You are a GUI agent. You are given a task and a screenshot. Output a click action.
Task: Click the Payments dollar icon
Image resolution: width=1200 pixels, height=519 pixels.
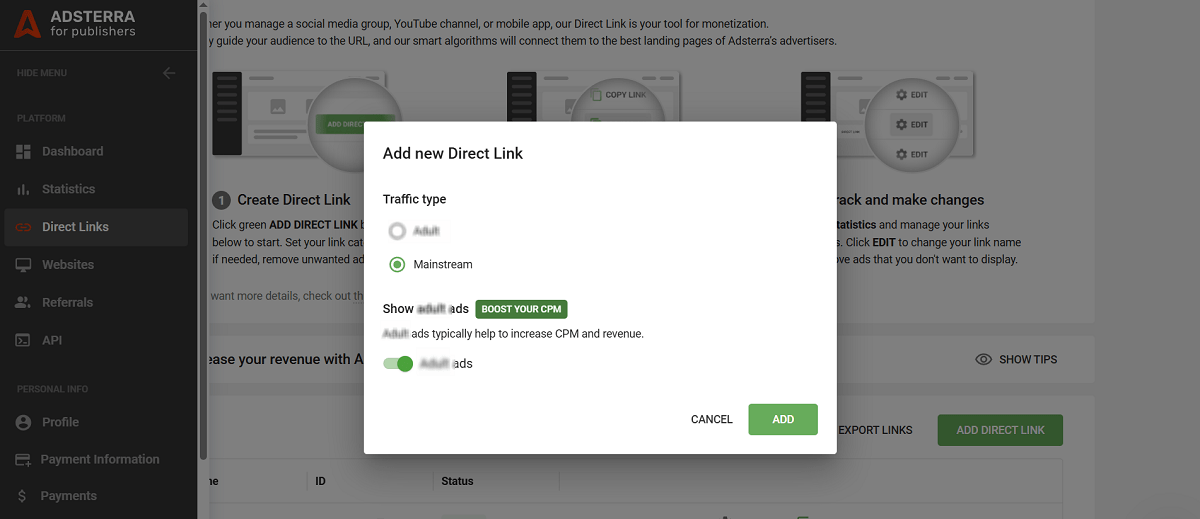point(23,496)
